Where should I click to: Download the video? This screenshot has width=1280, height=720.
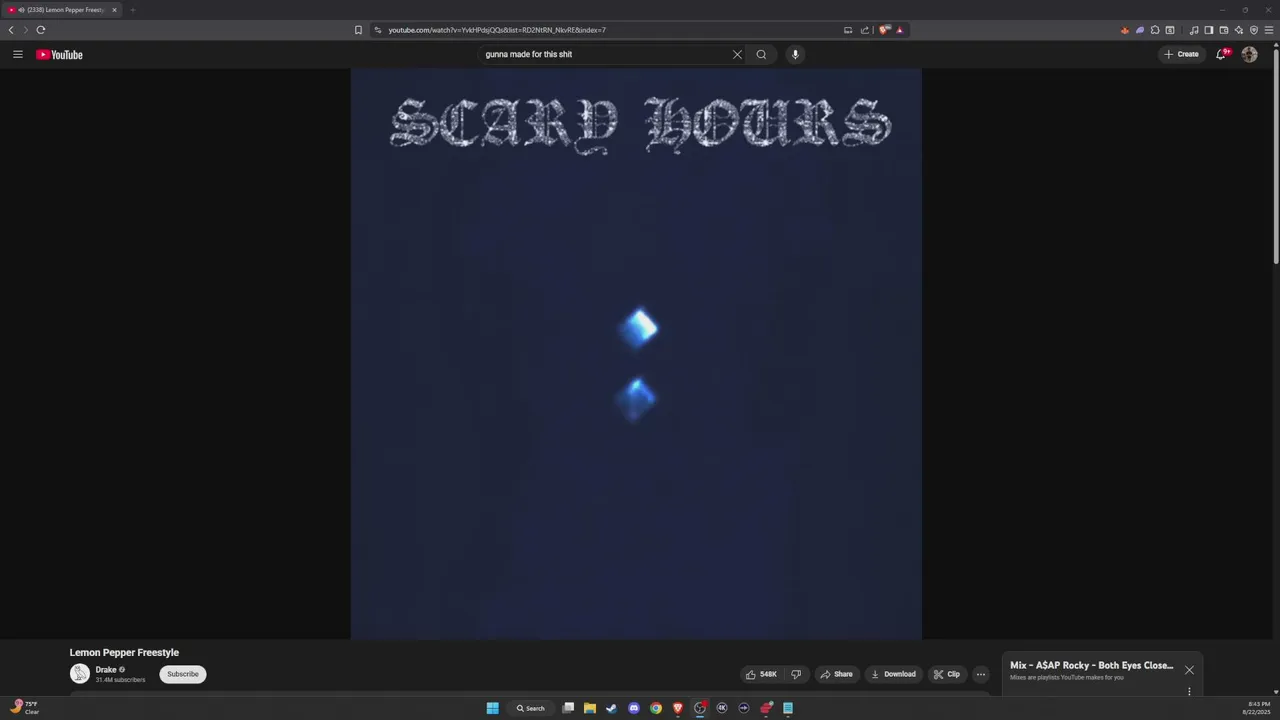point(893,674)
